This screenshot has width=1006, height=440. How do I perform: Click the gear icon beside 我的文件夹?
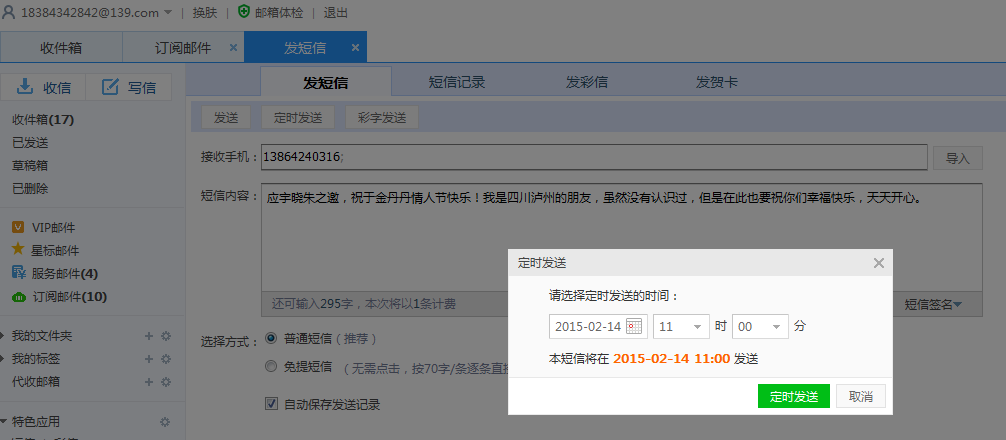tap(166, 336)
